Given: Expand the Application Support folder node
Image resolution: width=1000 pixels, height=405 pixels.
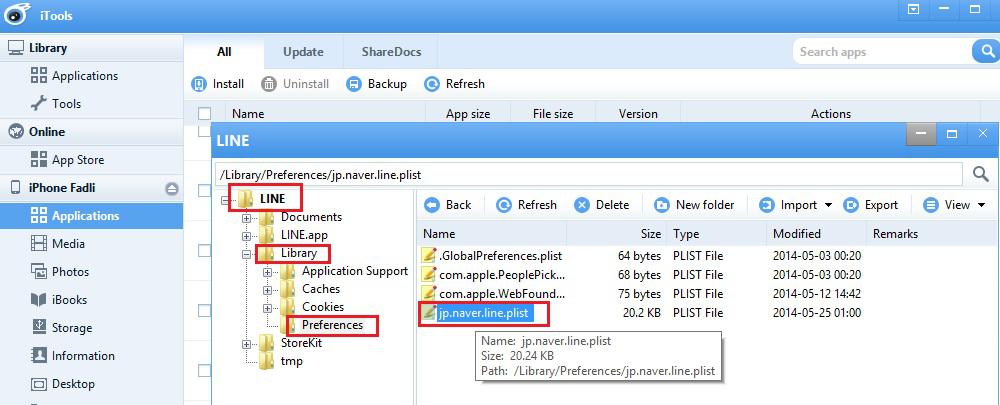Looking at the screenshot, I should [x=267, y=271].
